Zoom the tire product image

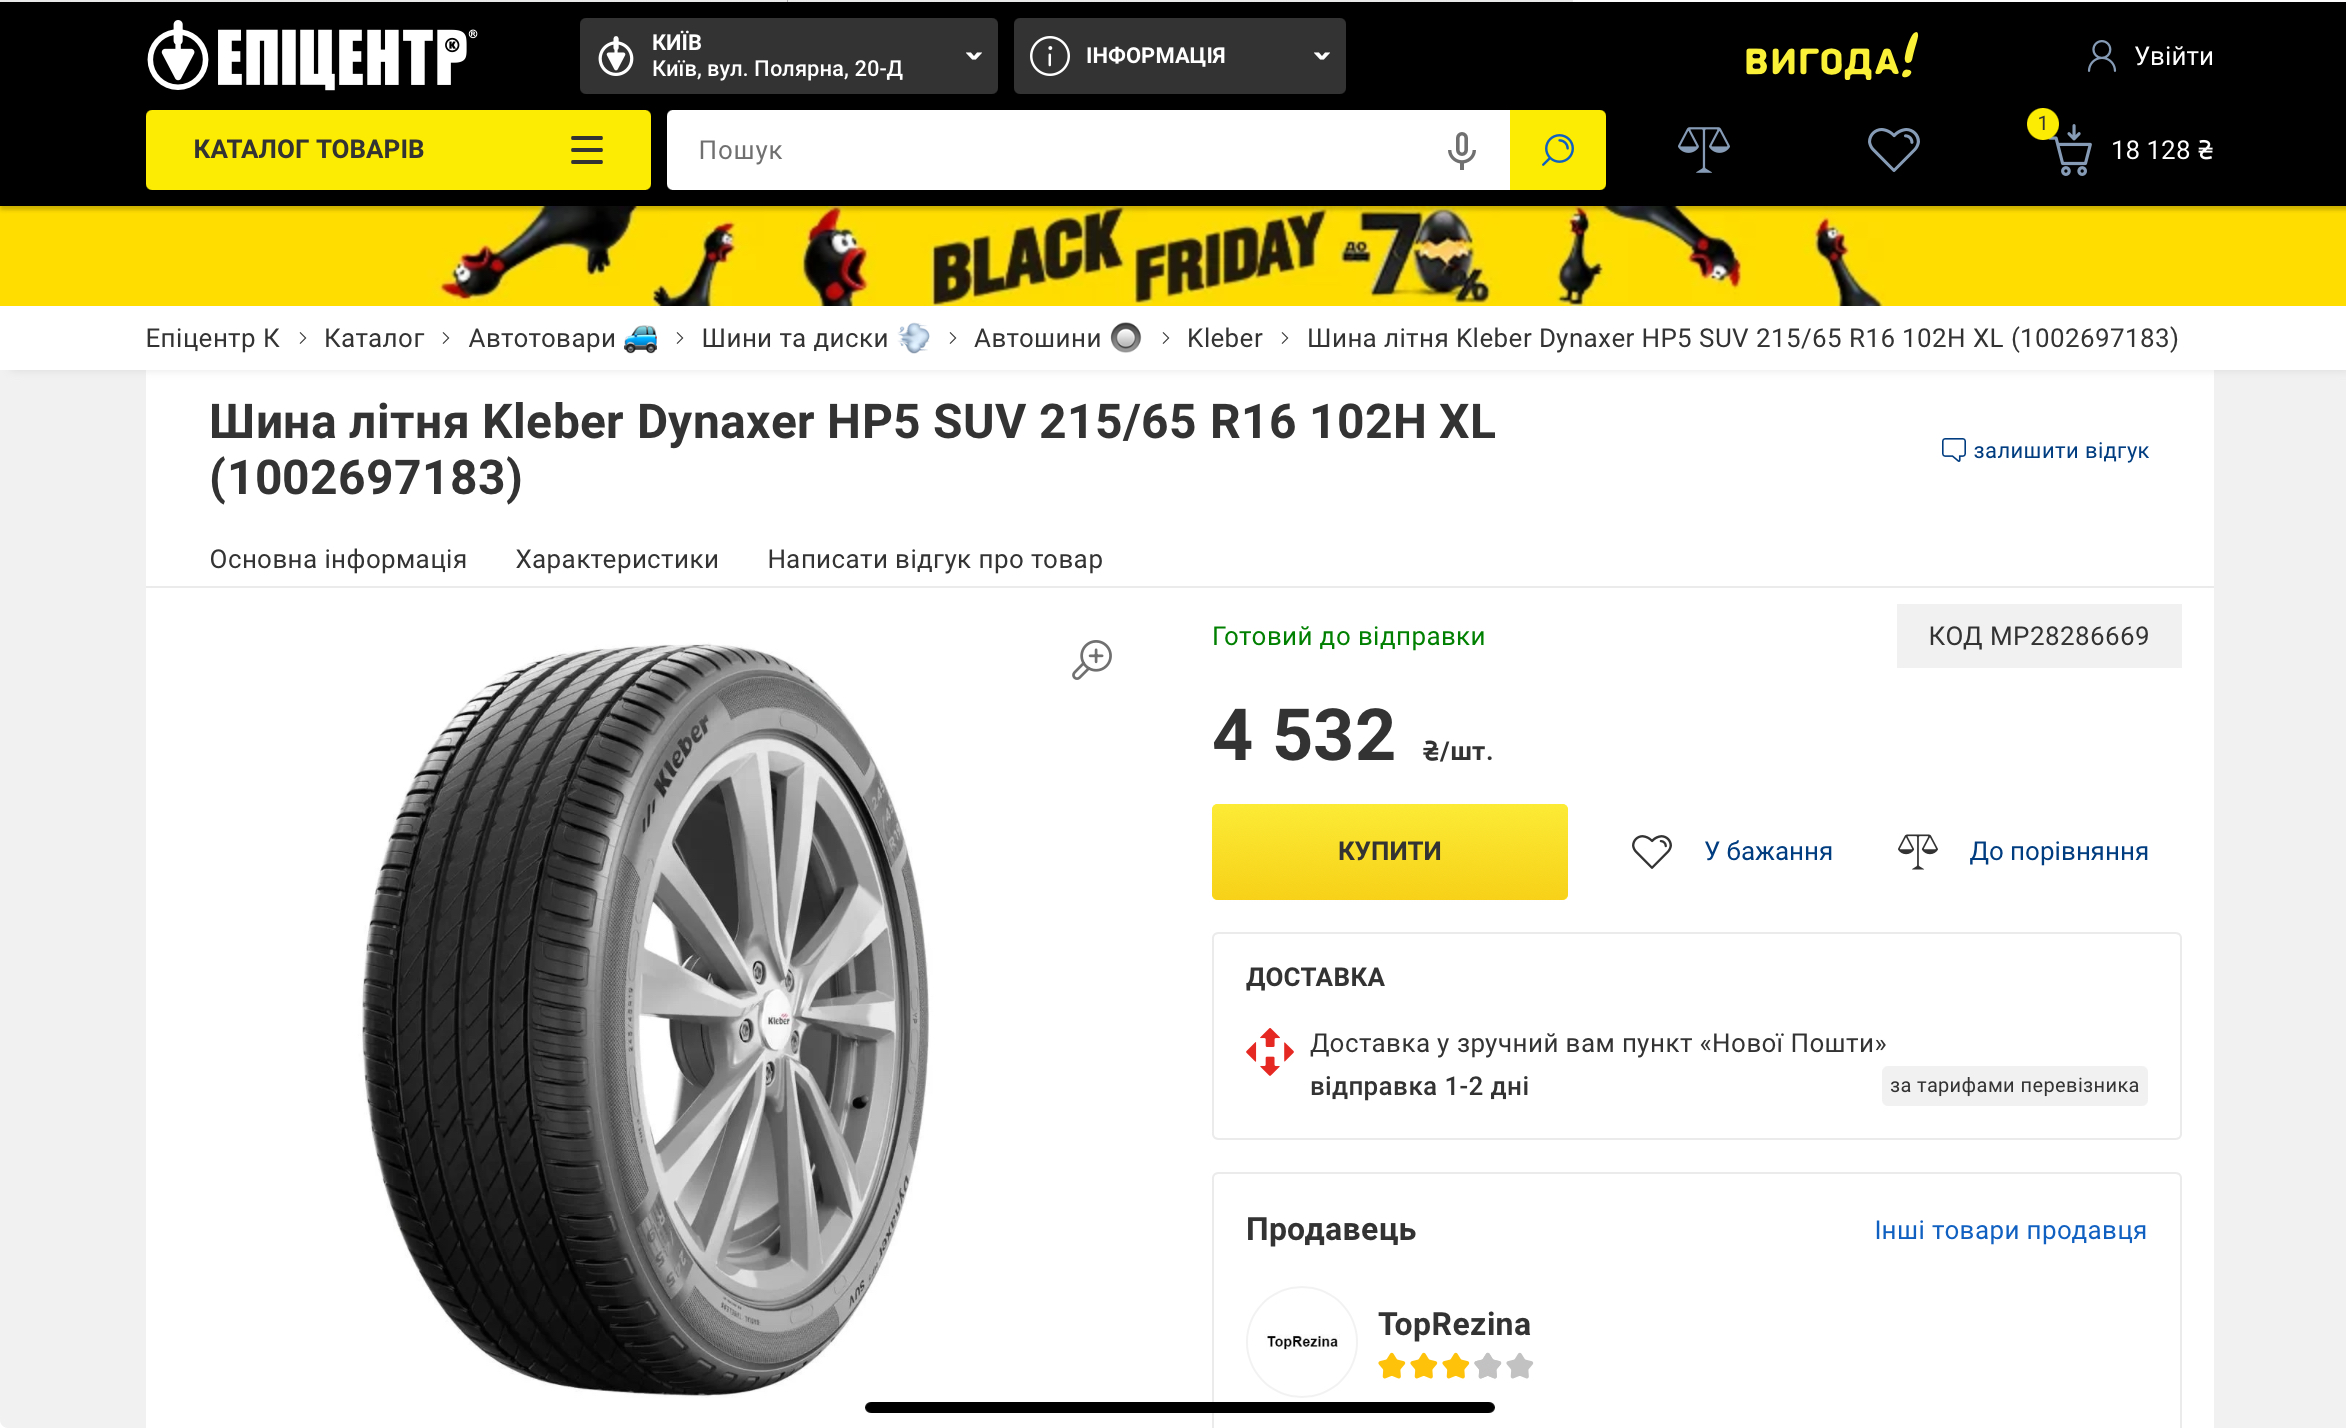coord(1092,659)
